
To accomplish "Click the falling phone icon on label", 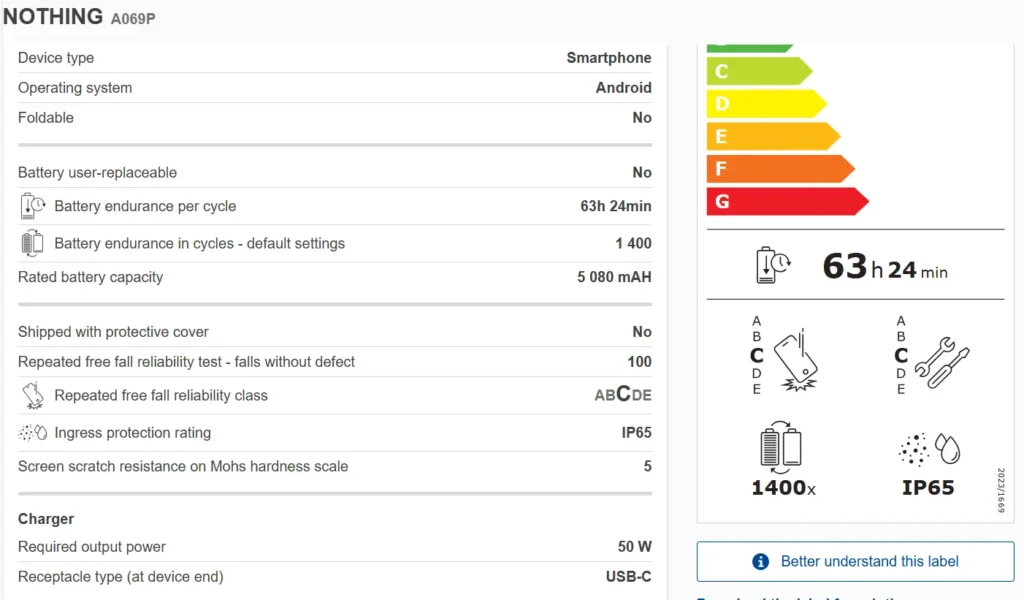I will coord(794,356).
